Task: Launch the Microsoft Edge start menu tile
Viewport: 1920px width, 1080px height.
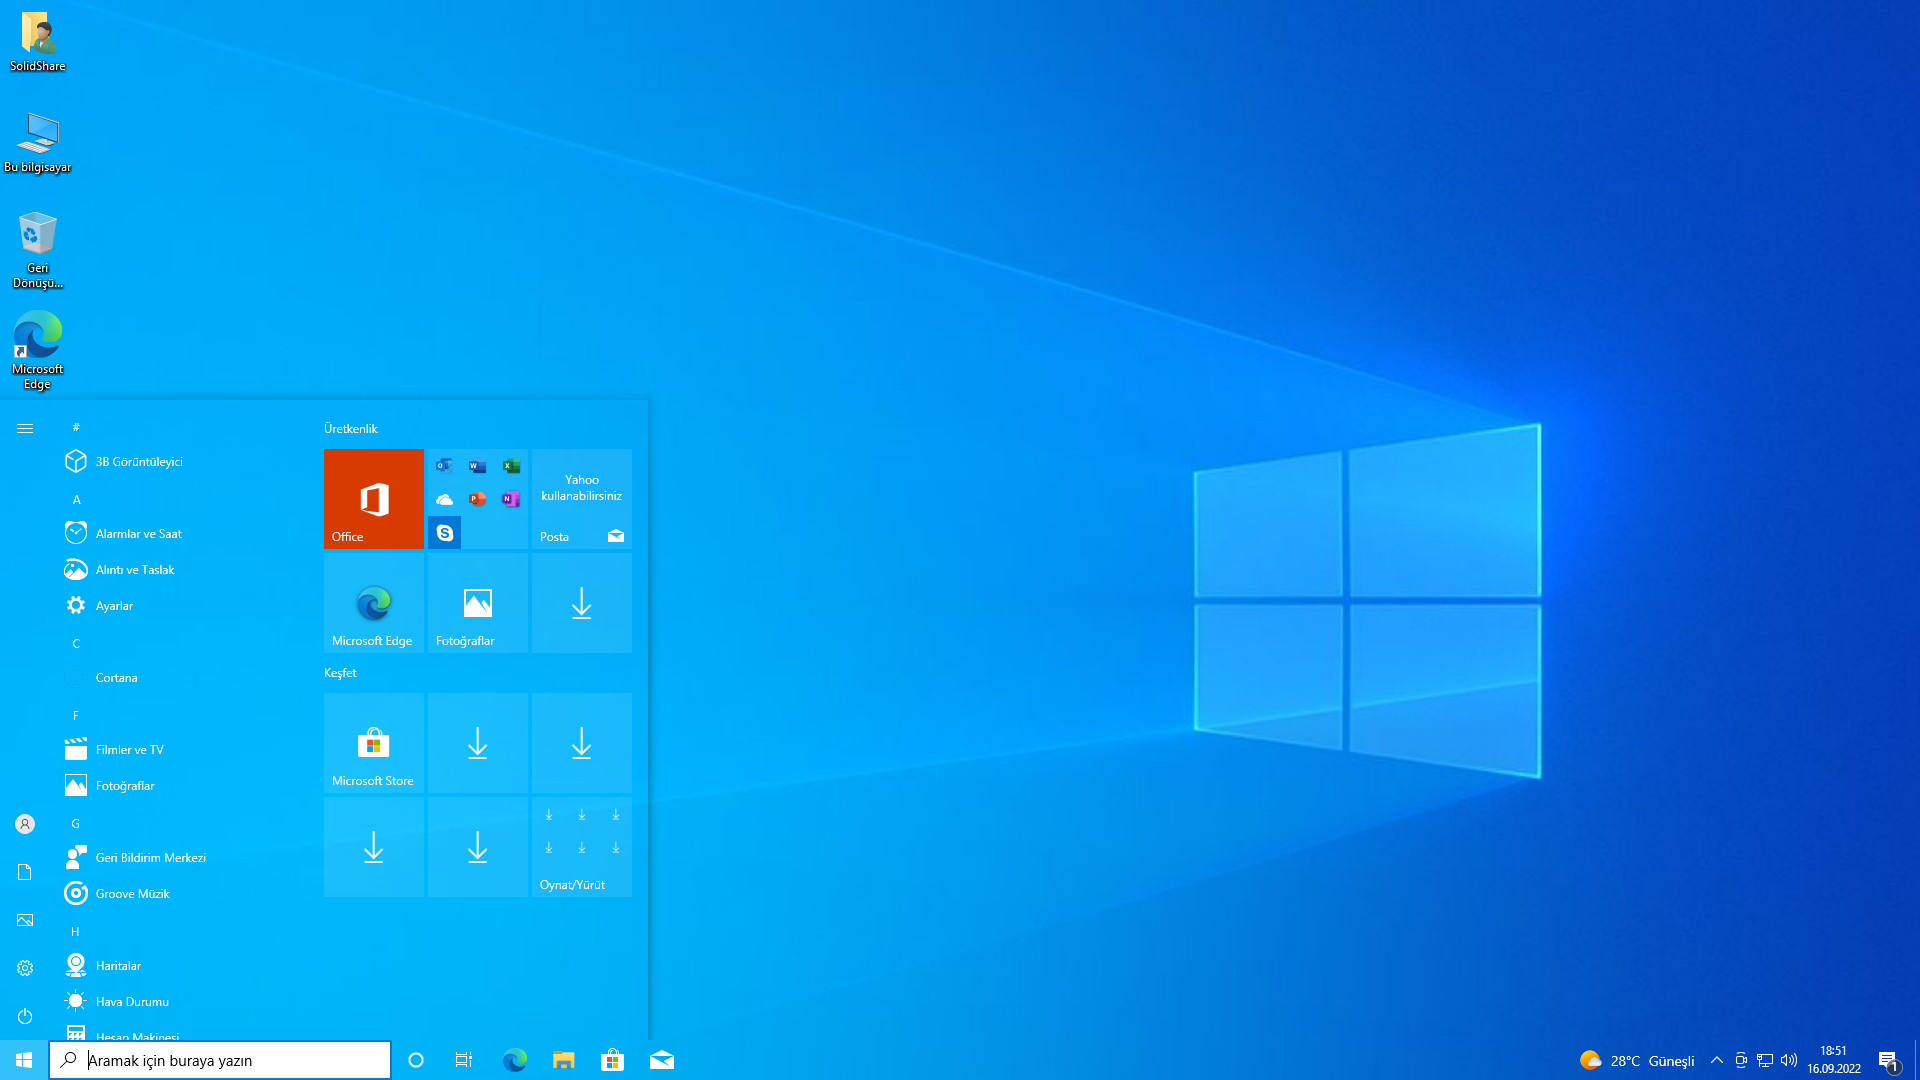Action: click(373, 603)
